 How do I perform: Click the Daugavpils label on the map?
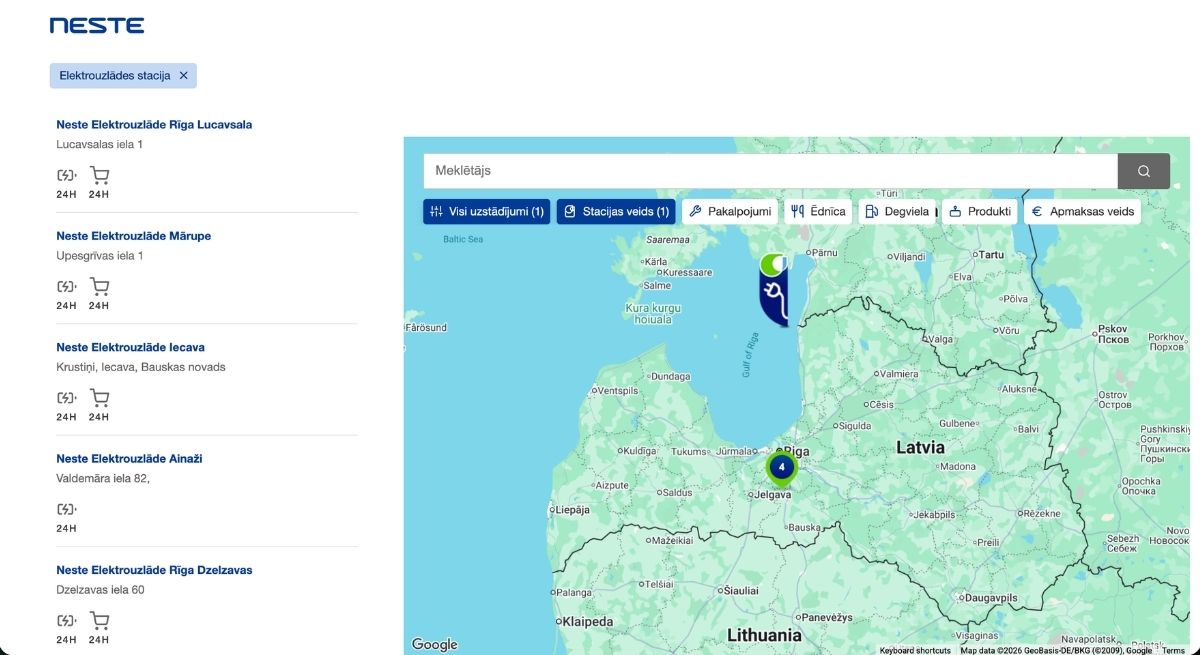pos(989,598)
